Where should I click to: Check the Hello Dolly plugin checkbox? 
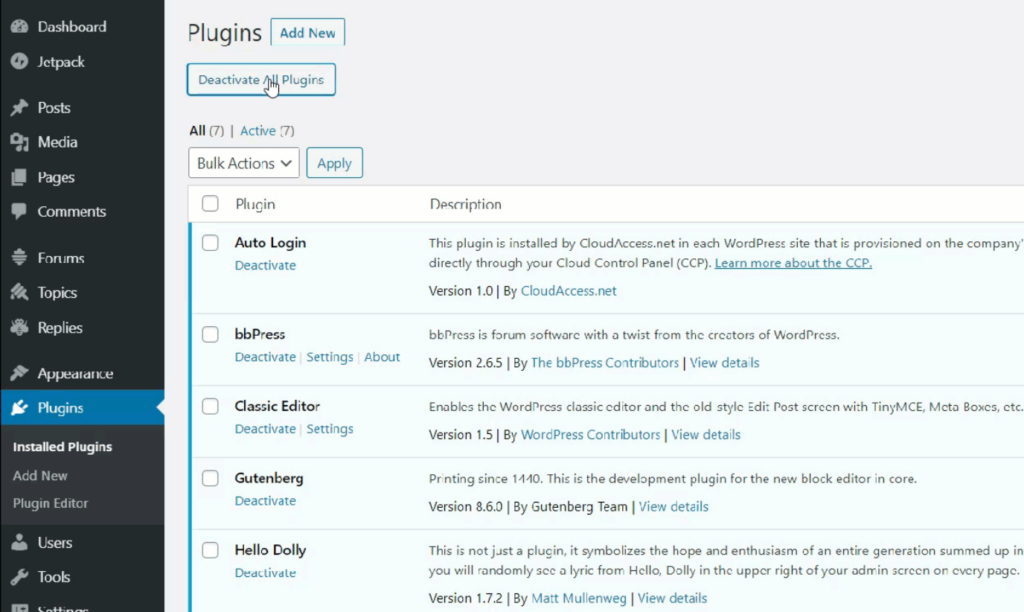click(210, 550)
